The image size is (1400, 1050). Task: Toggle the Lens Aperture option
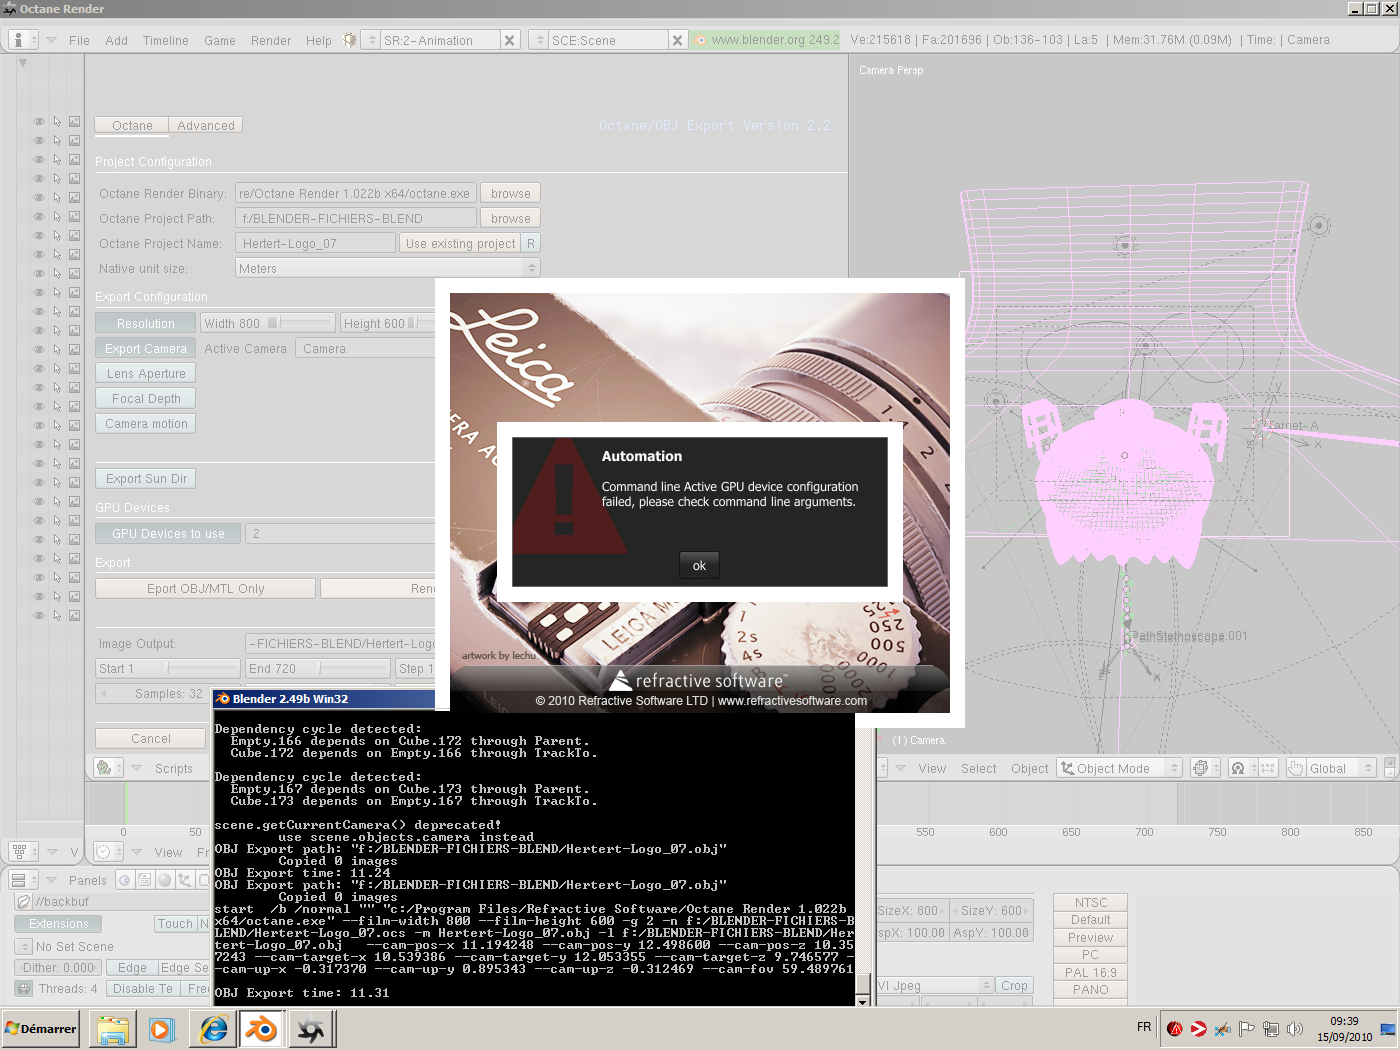(x=146, y=373)
